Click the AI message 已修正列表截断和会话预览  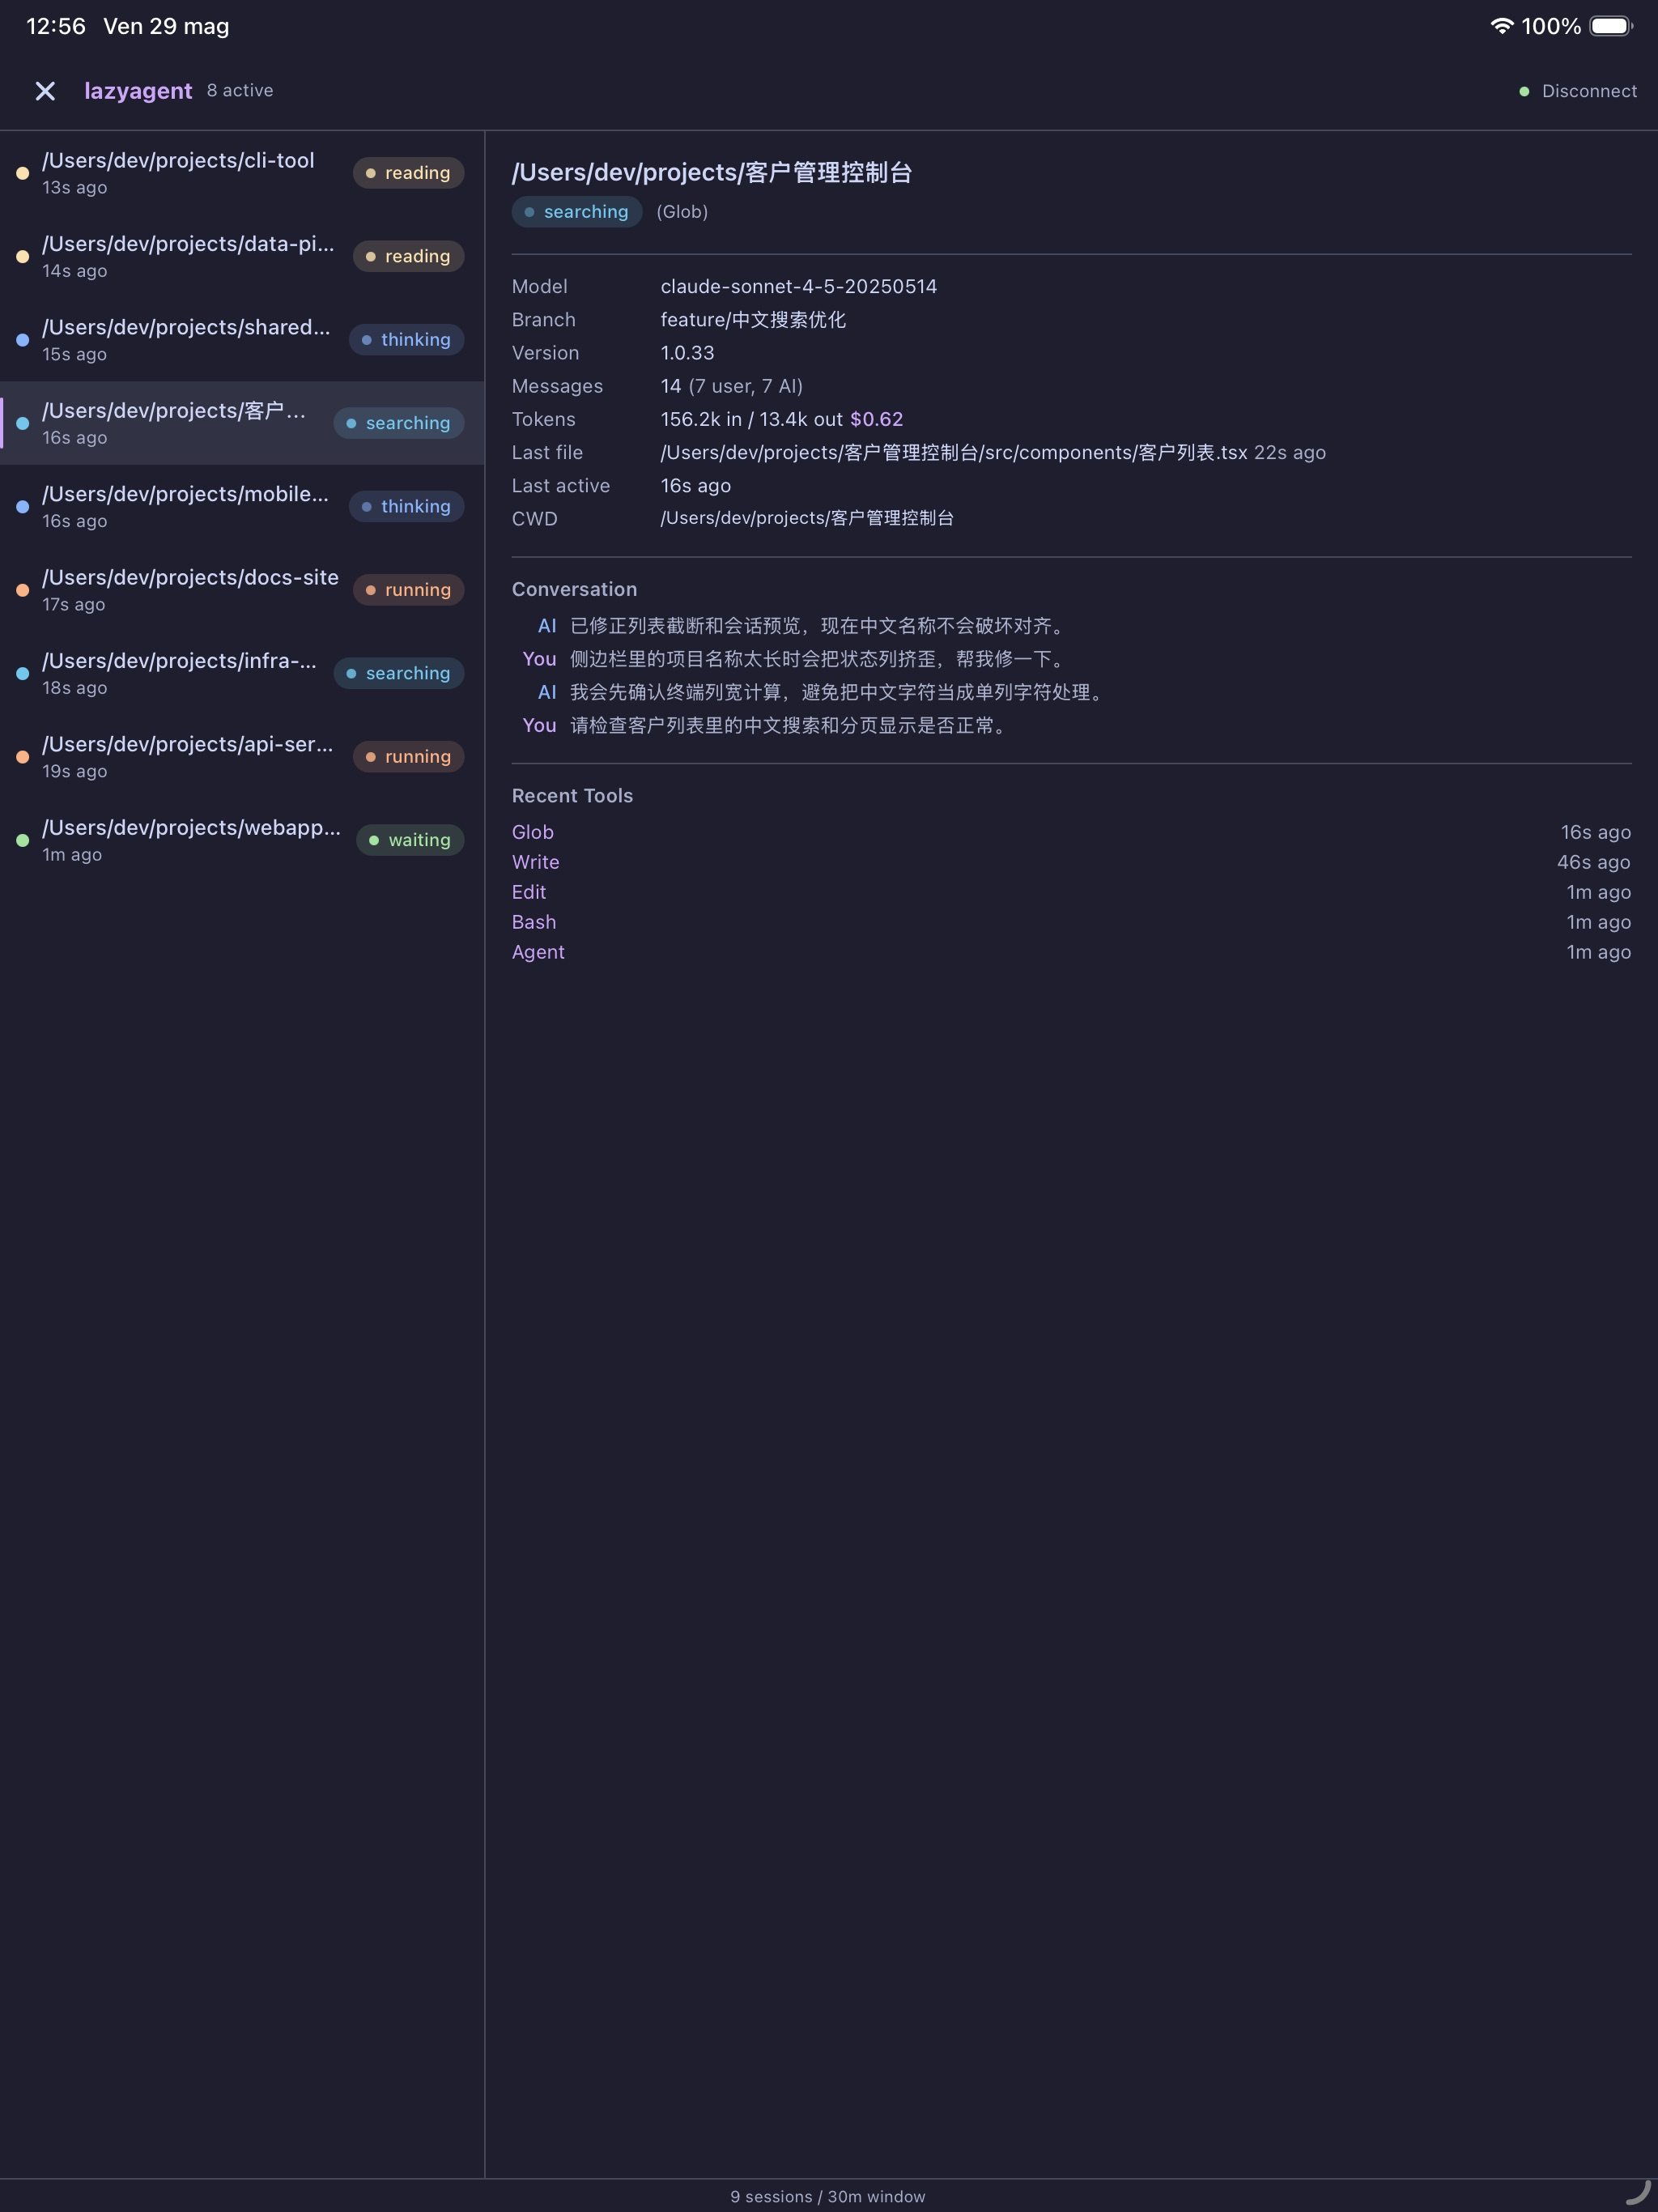click(x=820, y=626)
